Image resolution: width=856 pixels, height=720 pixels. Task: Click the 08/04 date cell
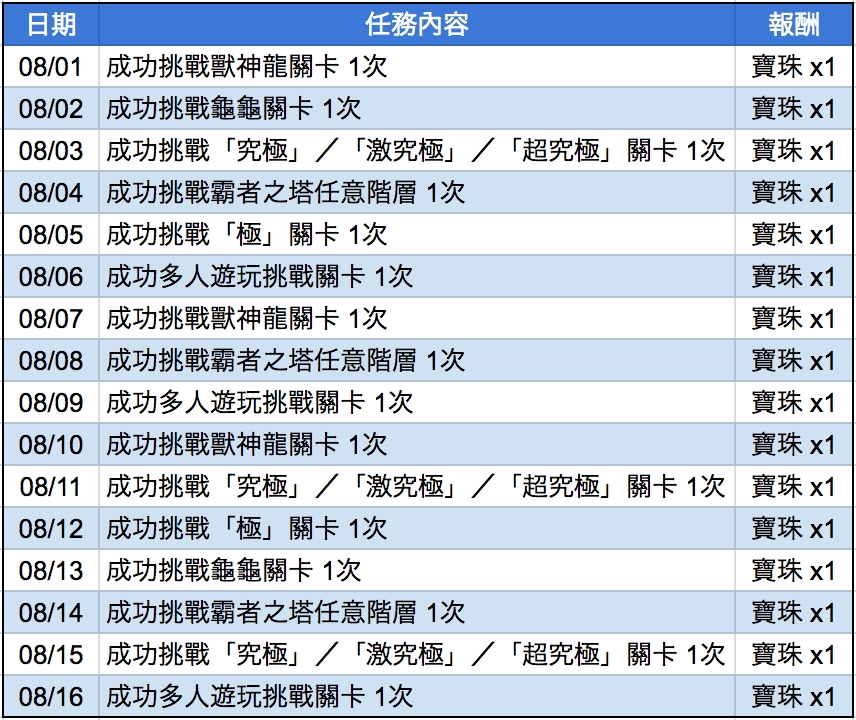(x=51, y=193)
